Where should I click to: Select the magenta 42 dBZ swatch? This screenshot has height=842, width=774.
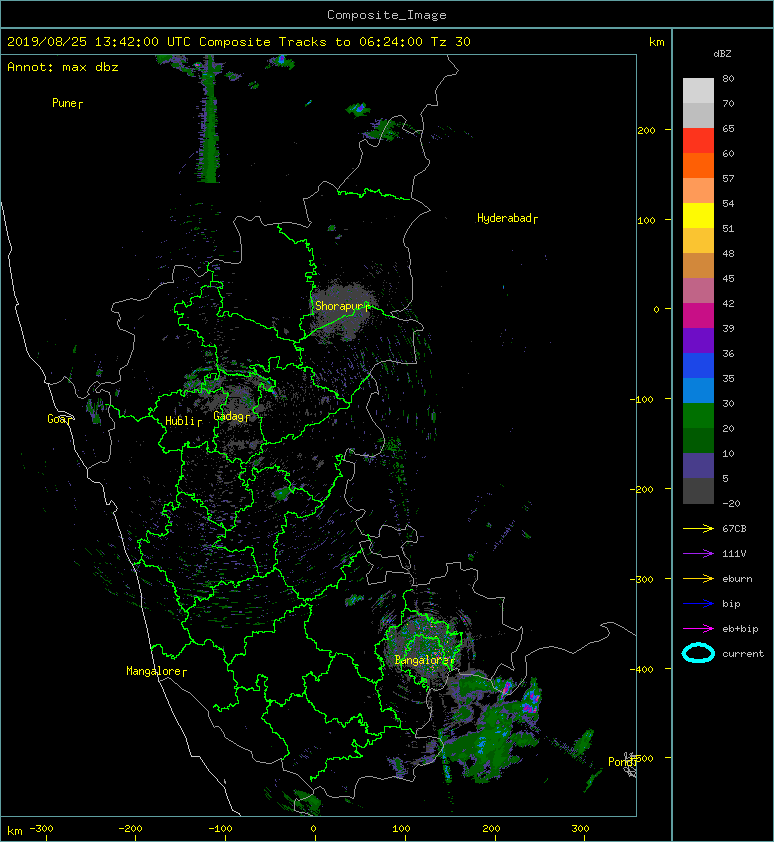698,316
